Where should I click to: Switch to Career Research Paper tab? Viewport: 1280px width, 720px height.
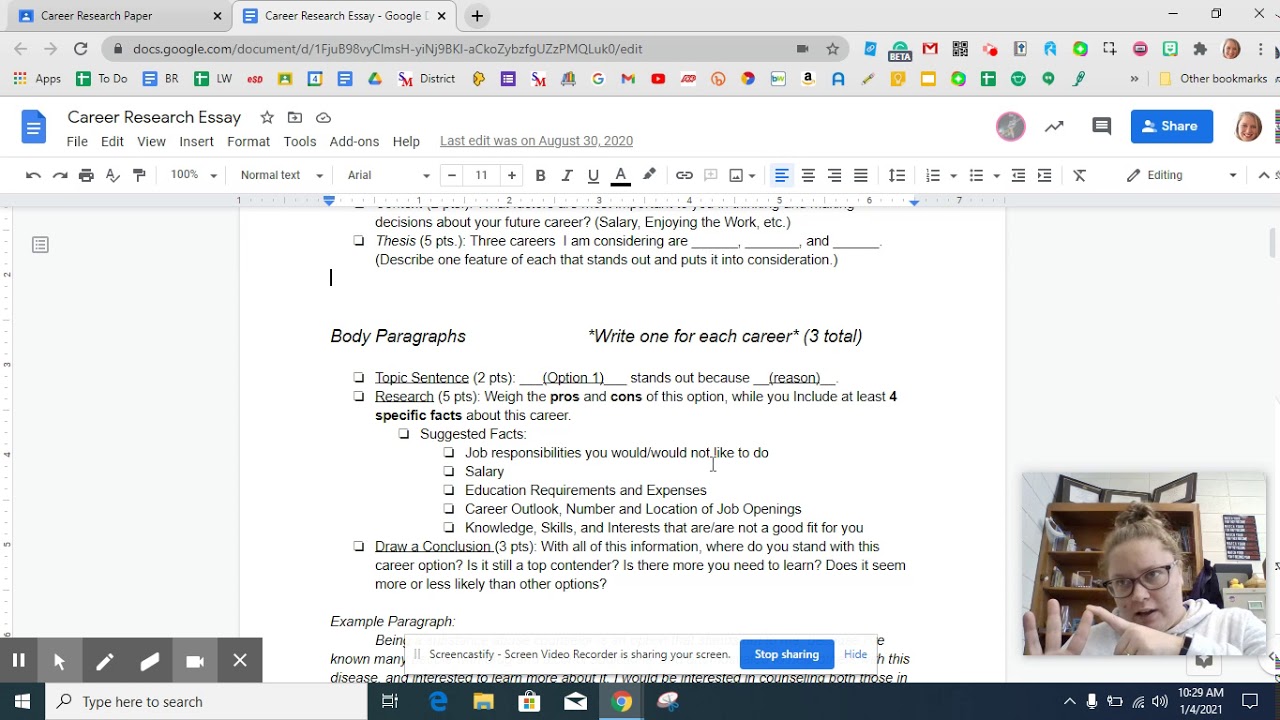point(118,16)
